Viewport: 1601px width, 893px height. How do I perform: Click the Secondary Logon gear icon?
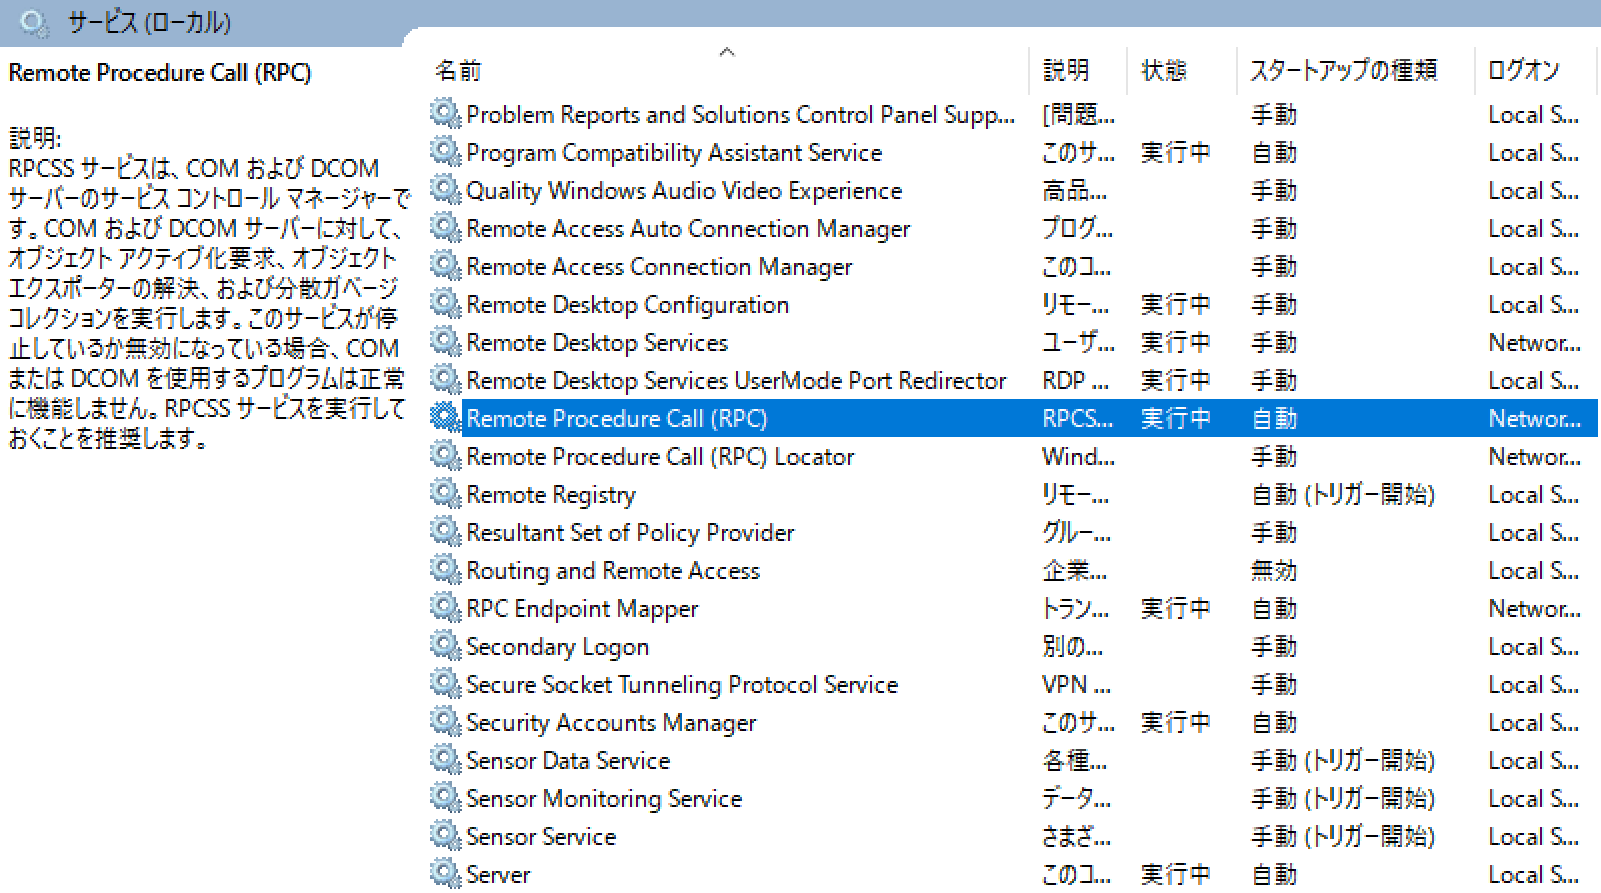click(445, 646)
